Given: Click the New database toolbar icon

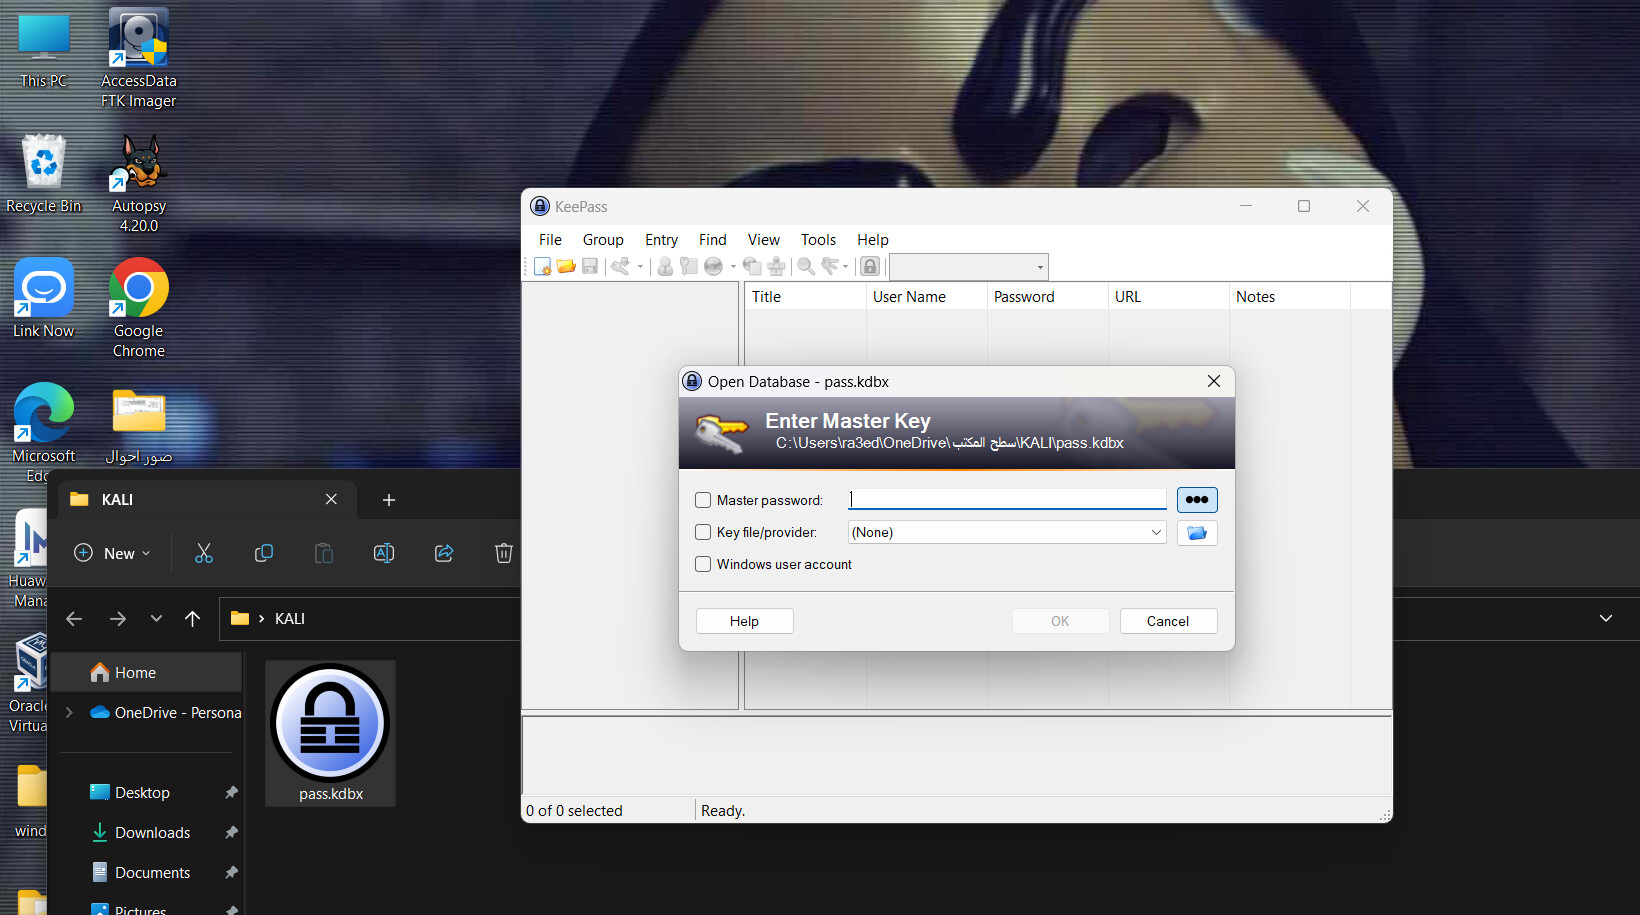Looking at the screenshot, I should click(x=542, y=266).
